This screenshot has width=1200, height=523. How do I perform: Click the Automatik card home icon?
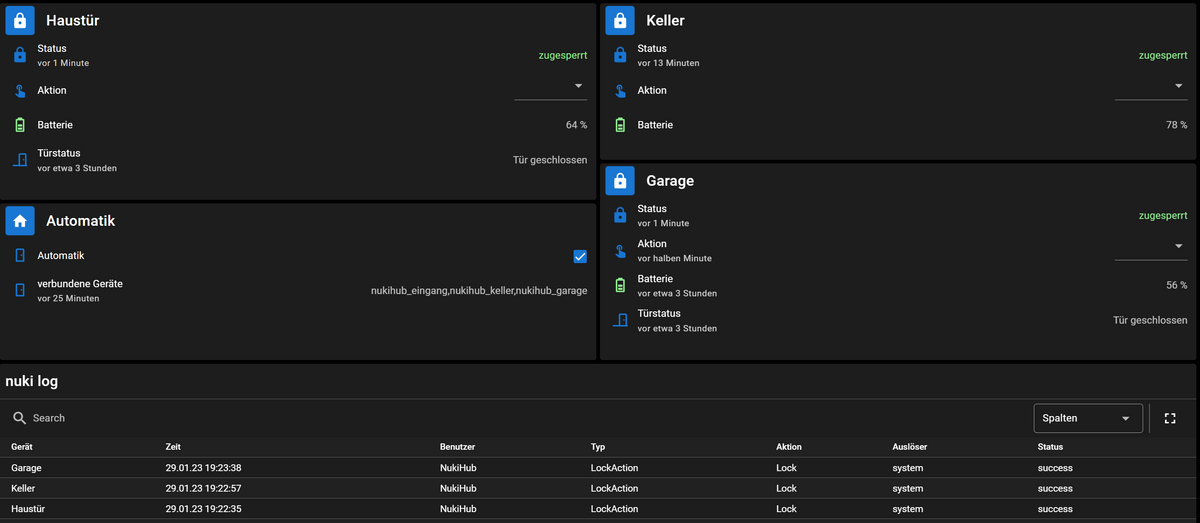(x=20, y=221)
